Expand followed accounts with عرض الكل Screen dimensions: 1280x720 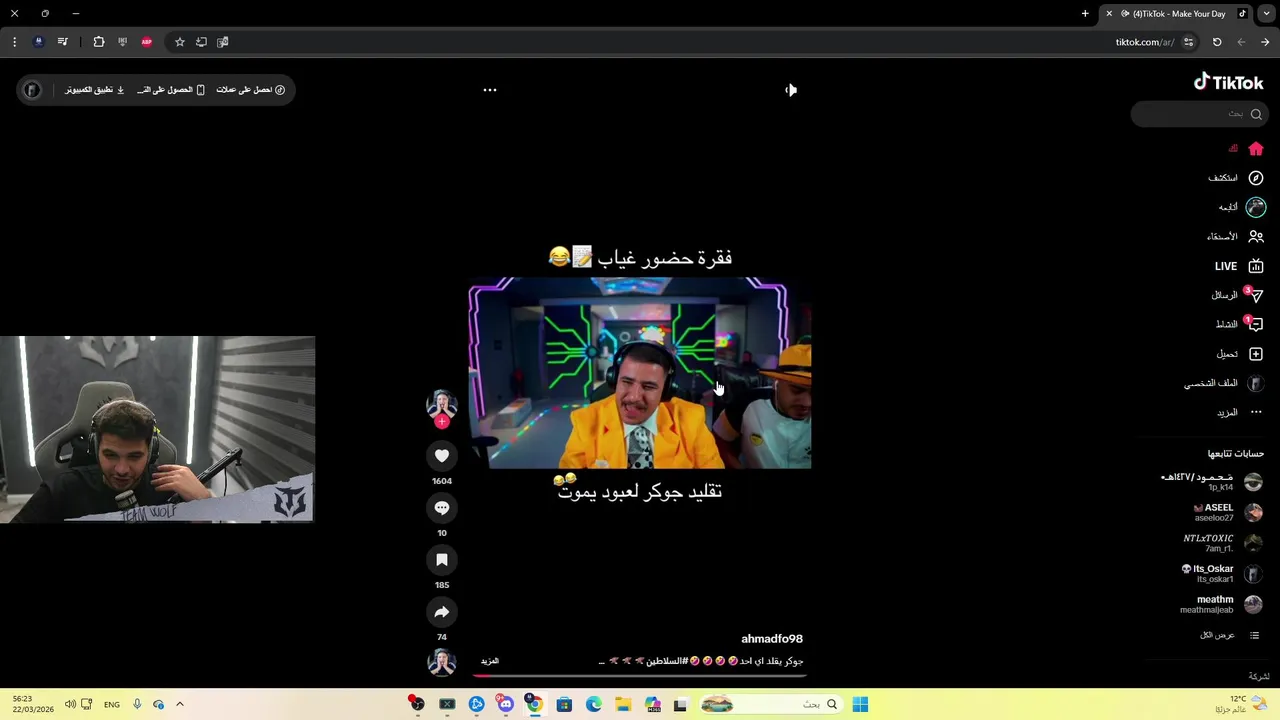coord(1230,636)
